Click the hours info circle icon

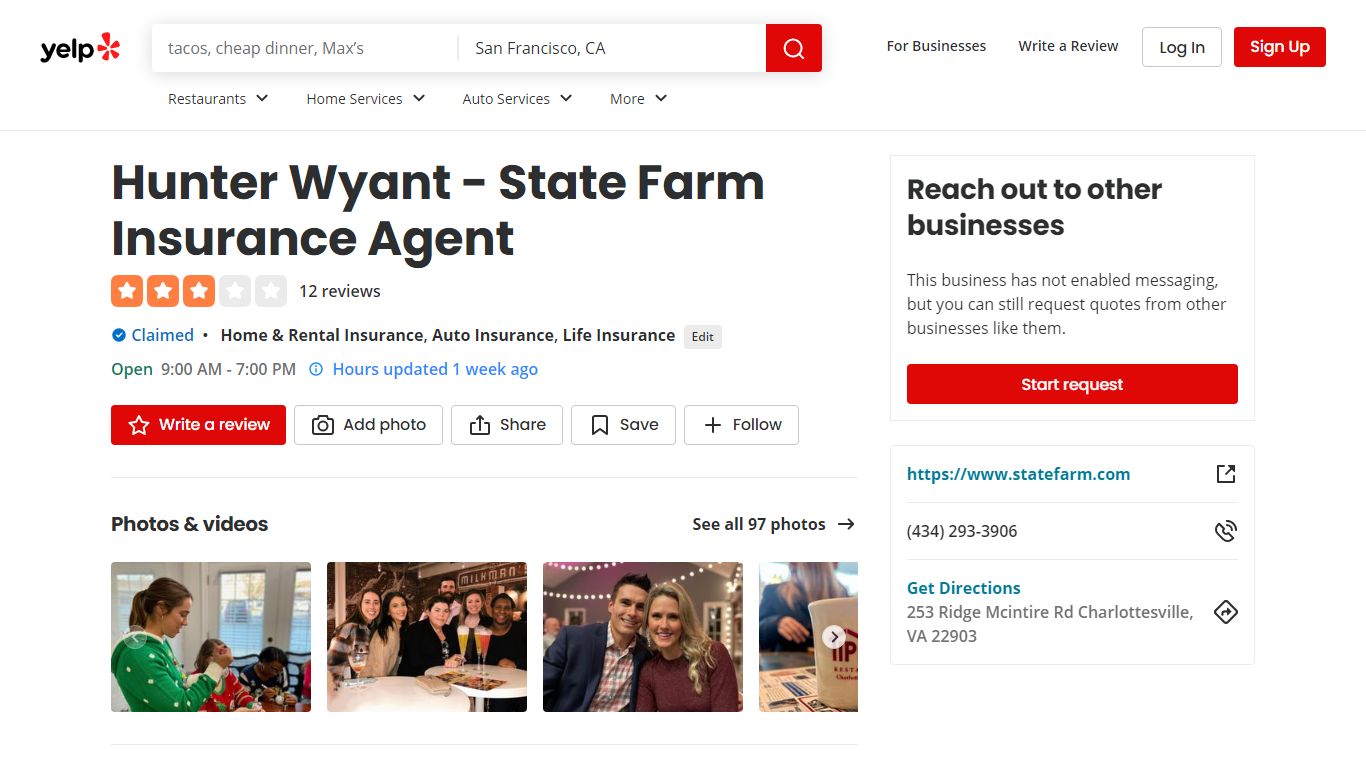(316, 369)
